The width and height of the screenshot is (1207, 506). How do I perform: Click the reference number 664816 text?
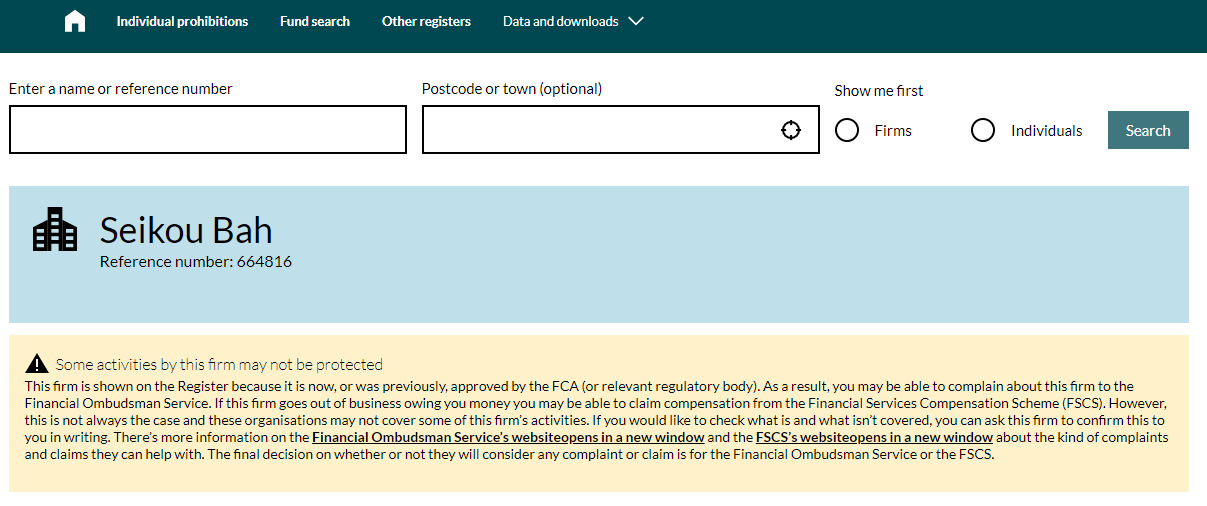[196, 262]
